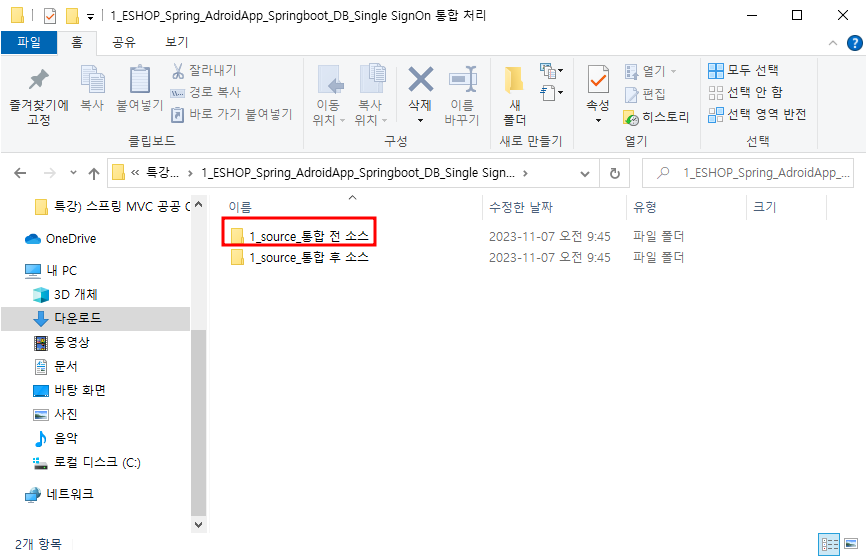The width and height of the screenshot is (867, 557).
Task: Open 네트워크 in navigation pane
Action: [x=60, y=494]
